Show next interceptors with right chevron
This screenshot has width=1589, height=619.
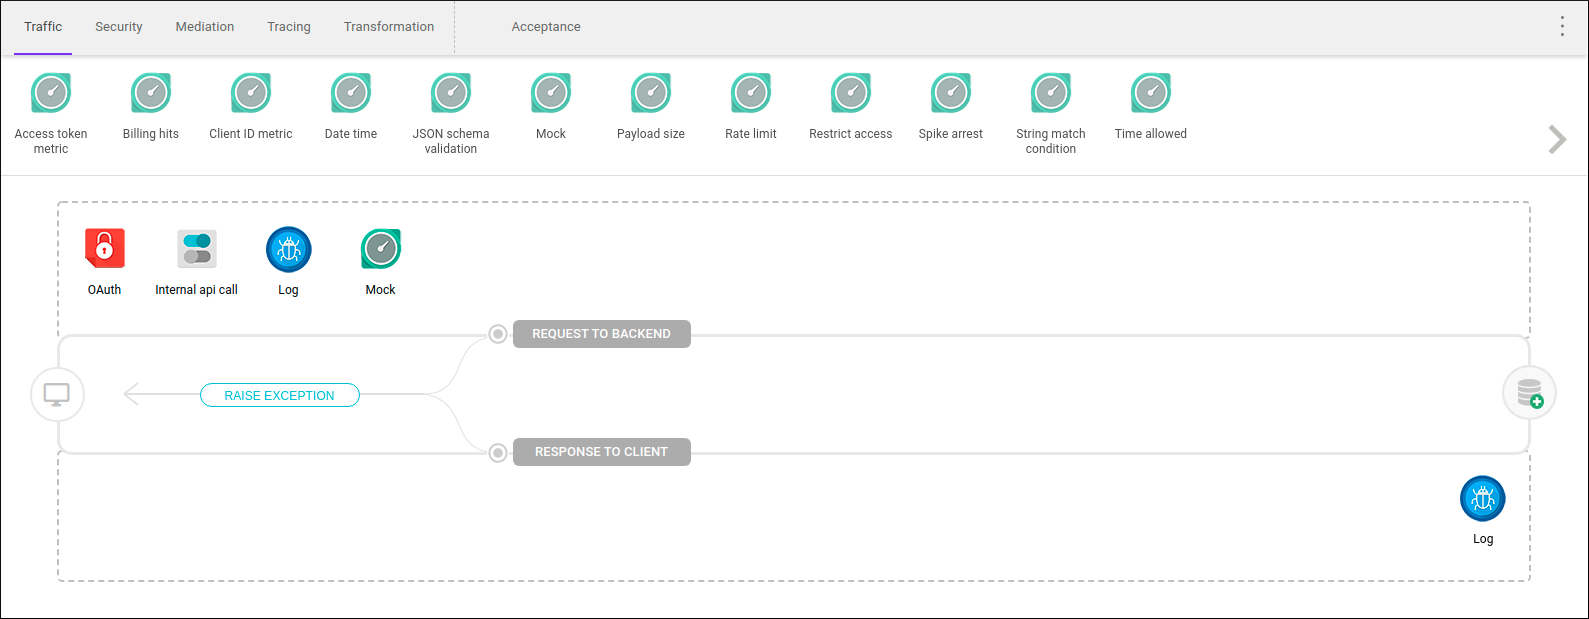pos(1557,139)
